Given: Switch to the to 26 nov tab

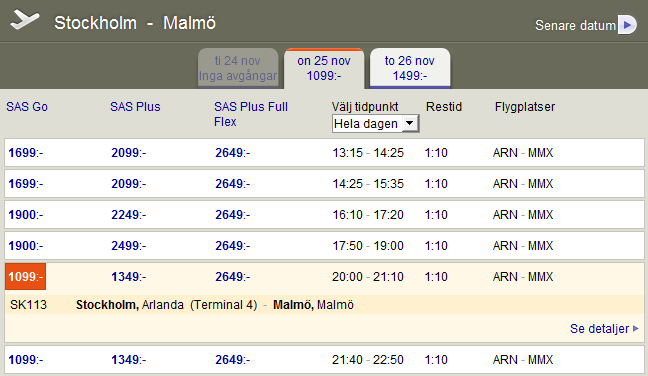Looking at the screenshot, I should (x=410, y=68).
